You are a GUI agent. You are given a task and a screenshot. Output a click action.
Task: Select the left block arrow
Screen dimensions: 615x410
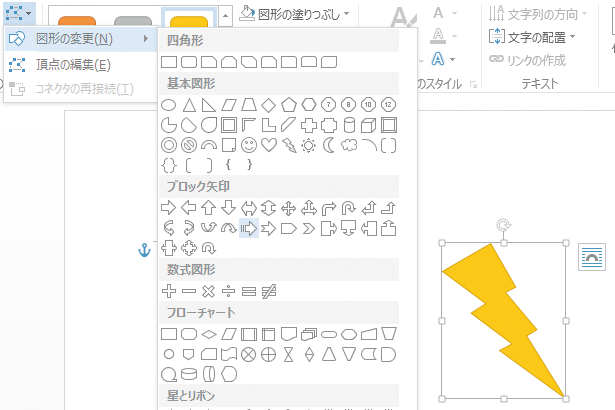[x=189, y=208]
